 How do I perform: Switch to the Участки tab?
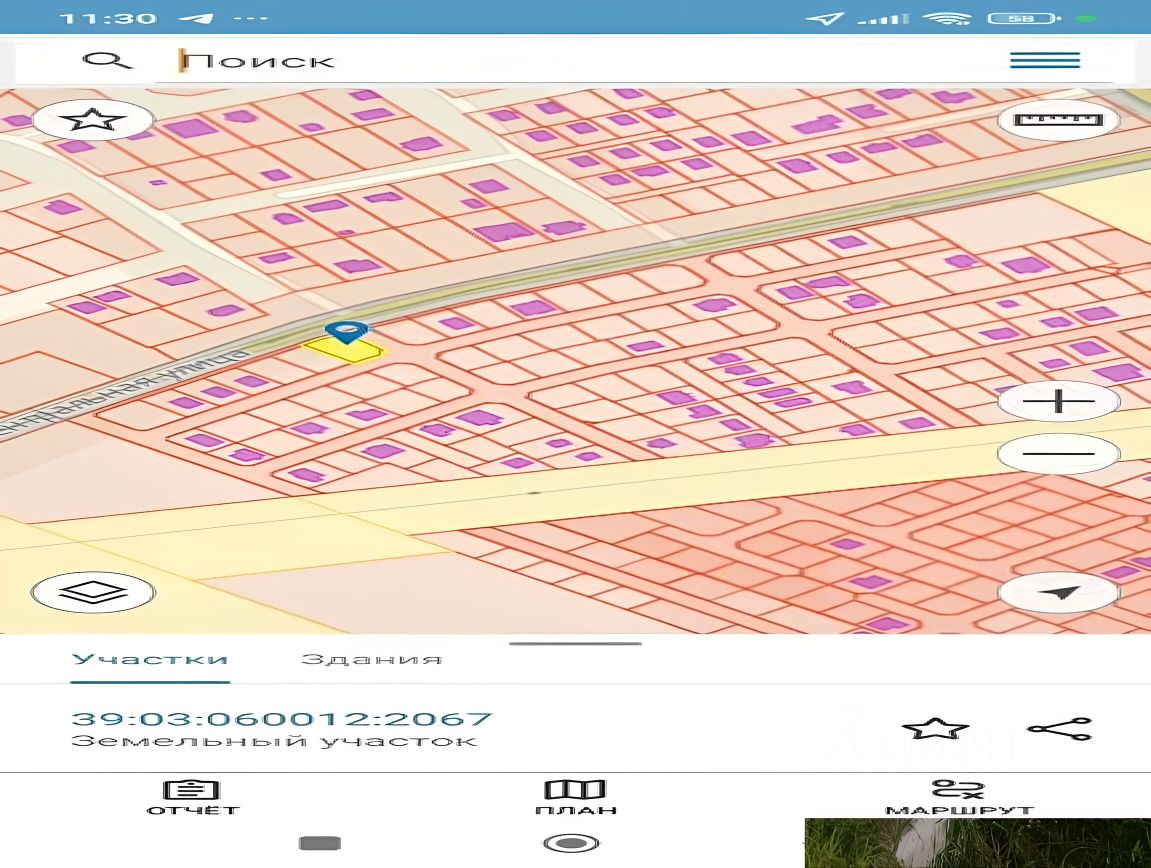[x=150, y=659]
